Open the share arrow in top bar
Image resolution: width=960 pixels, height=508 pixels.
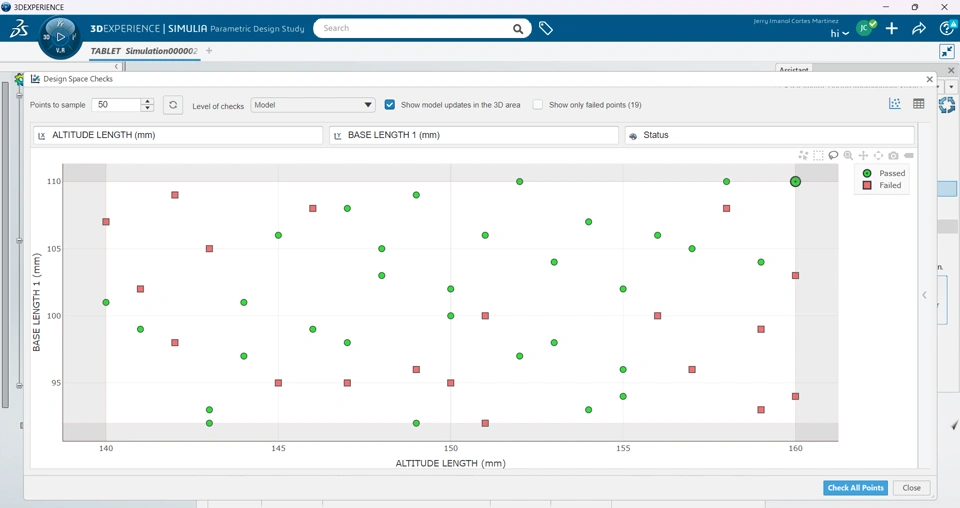tap(918, 28)
